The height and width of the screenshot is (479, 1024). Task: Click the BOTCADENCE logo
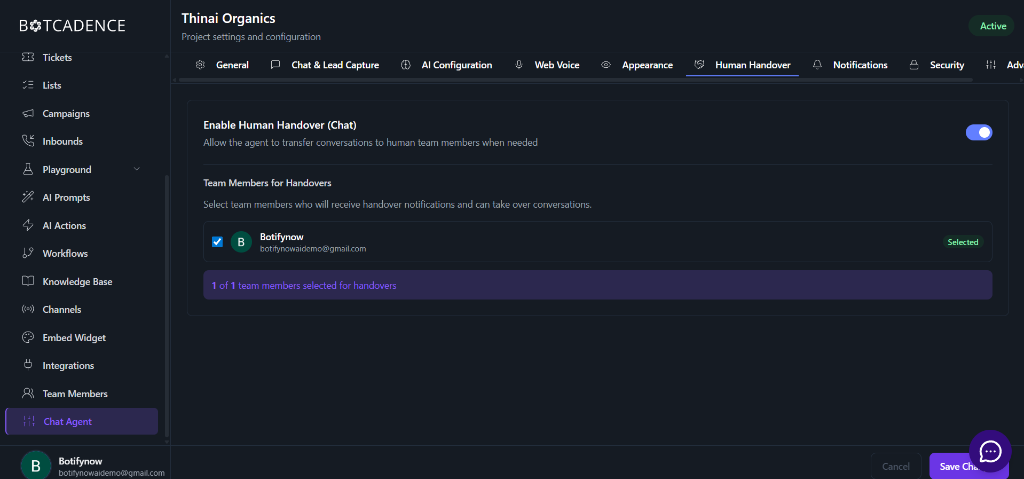click(x=72, y=25)
